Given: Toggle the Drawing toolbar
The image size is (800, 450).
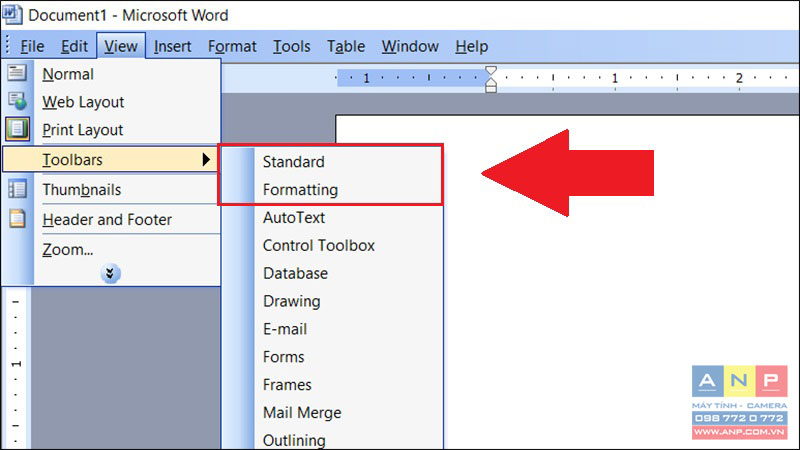Looking at the screenshot, I should pyautogui.click(x=332, y=301).
